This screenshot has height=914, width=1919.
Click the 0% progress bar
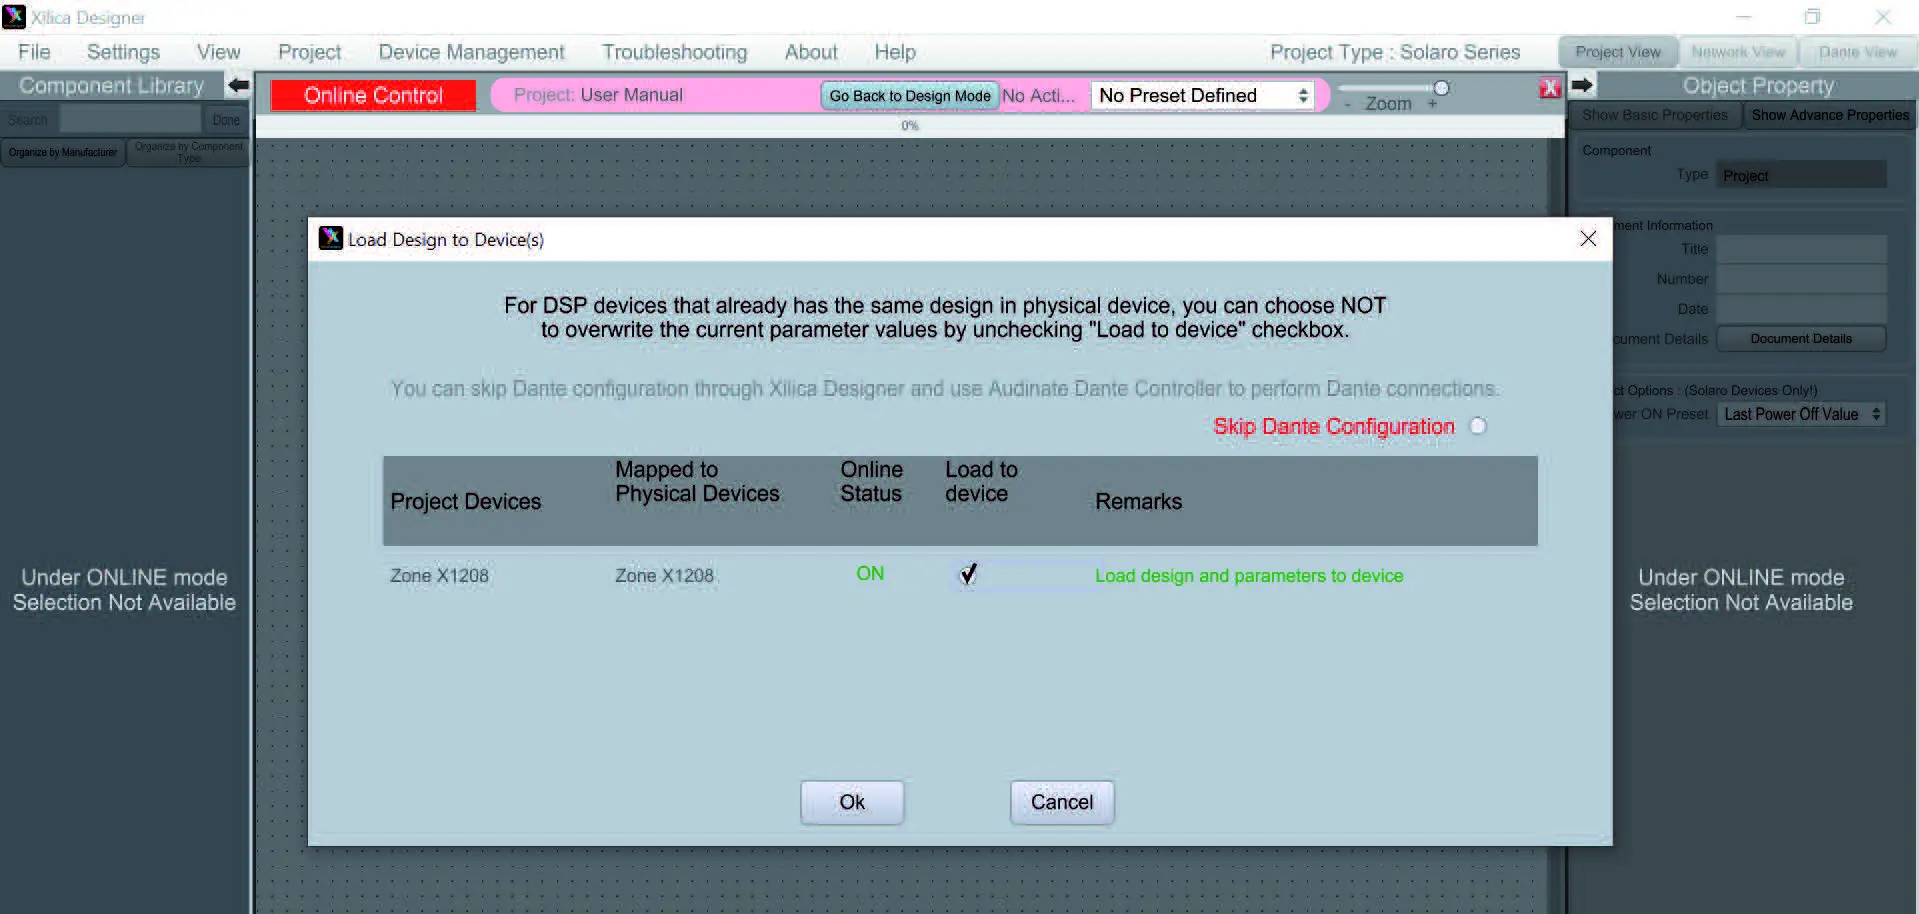910,126
